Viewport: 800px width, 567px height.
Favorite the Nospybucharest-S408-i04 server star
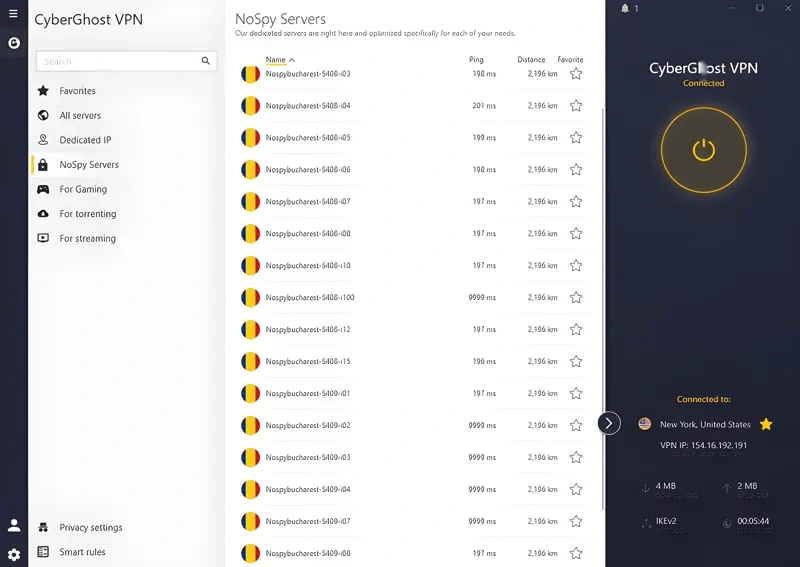click(576, 106)
